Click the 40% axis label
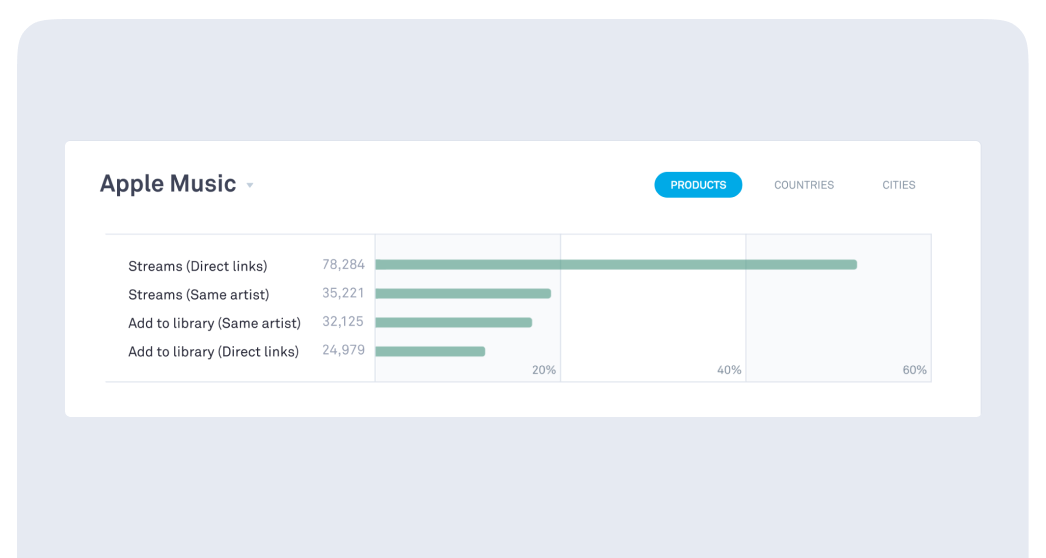1046x558 pixels. pyautogui.click(x=729, y=370)
